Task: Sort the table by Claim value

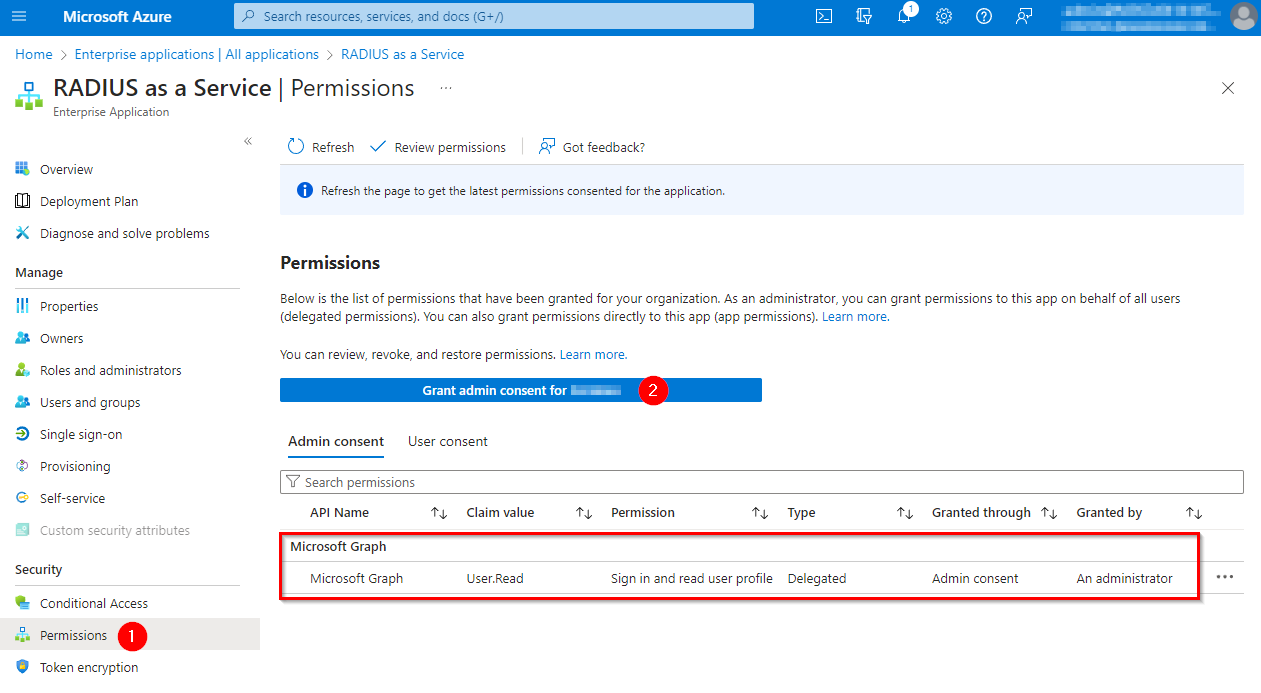Action: (584, 513)
